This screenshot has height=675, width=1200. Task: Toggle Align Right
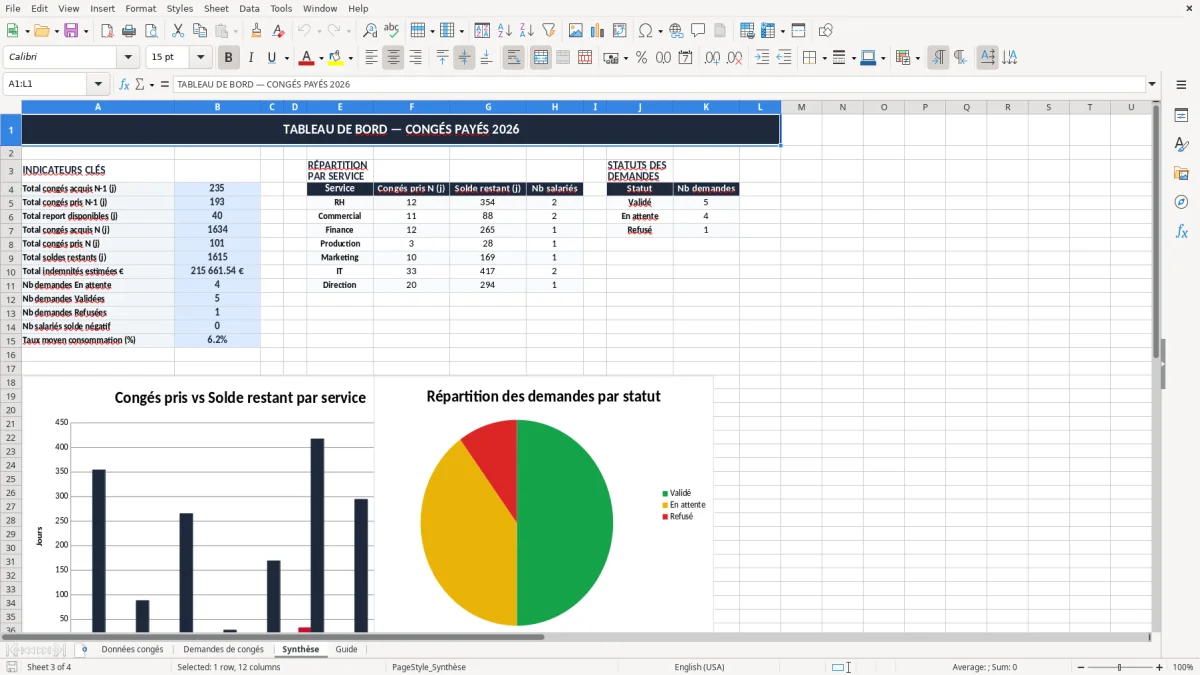click(415, 58)
